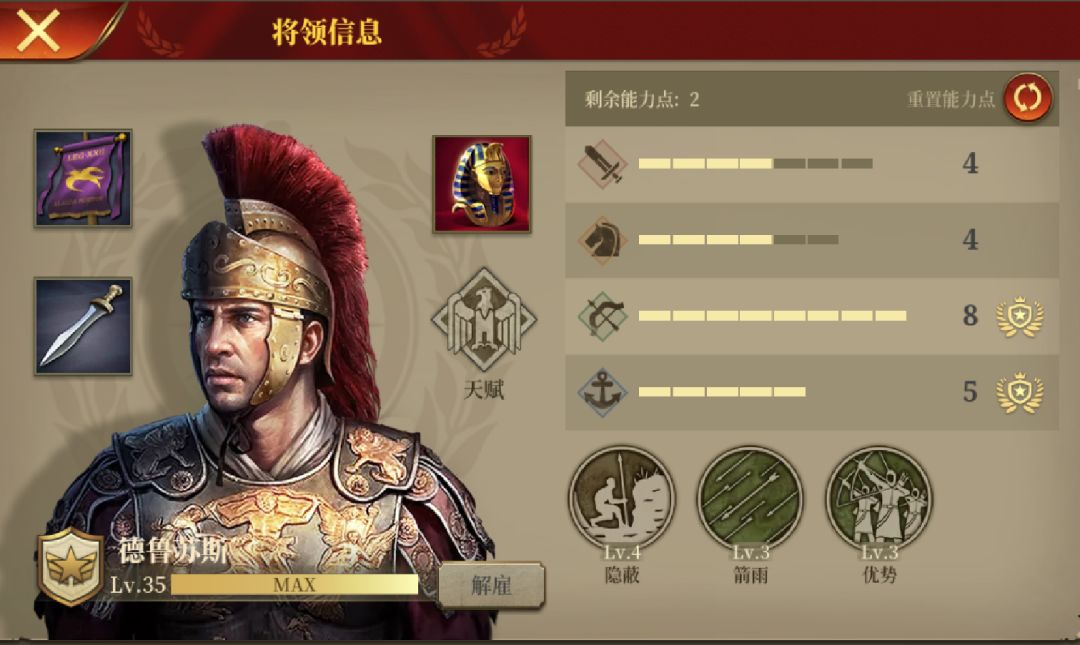The width and height of the screenshot is (1080, 645).
Task: Open the pharaoh golden mask item slot
Action: (x=481, y=184)
